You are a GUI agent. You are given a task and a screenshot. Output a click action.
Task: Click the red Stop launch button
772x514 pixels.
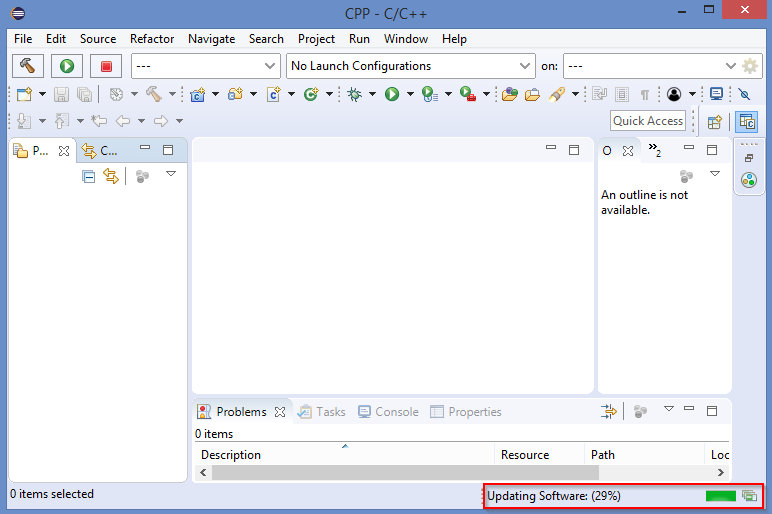105,66
